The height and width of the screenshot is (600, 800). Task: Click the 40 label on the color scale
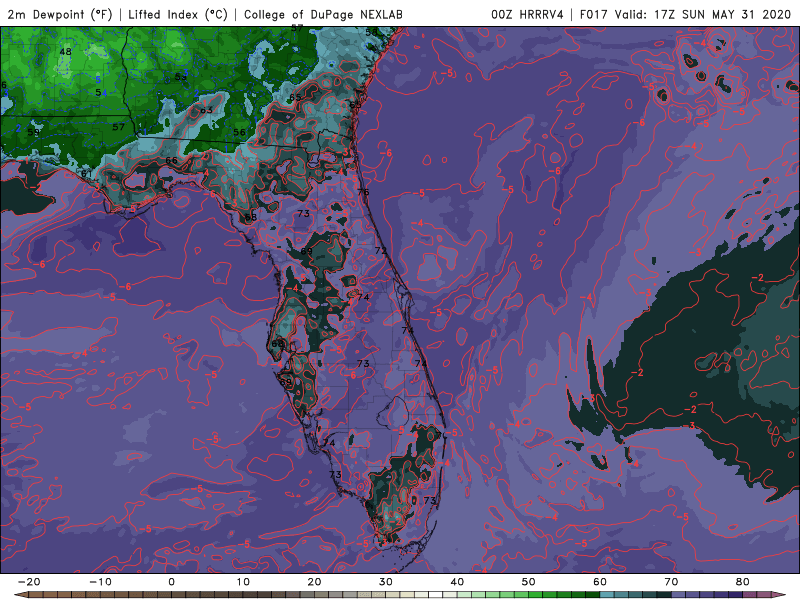pos(457,582)
